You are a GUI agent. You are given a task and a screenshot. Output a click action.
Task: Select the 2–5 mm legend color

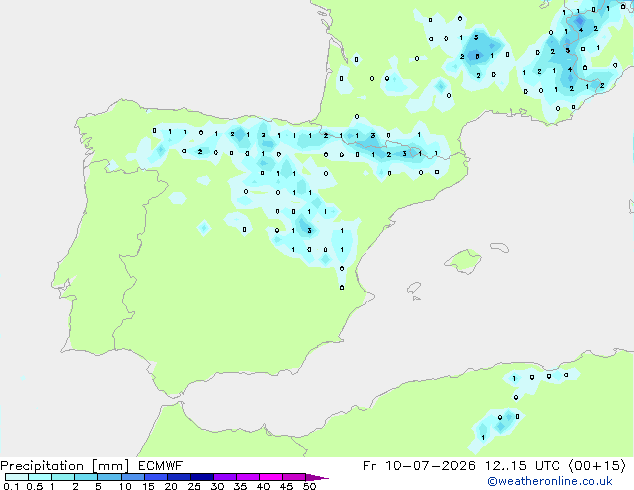[x=86, y=477]
